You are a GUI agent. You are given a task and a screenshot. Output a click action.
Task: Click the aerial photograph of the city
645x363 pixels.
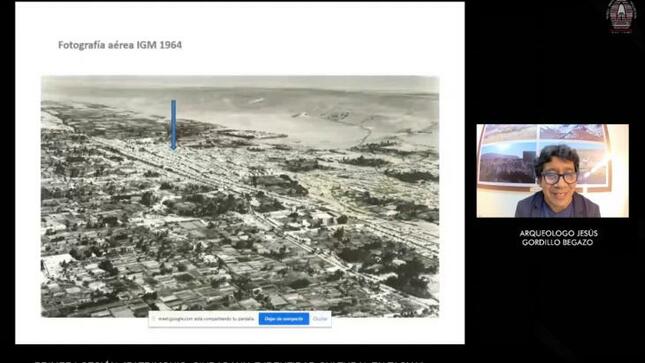pos(240,196)
